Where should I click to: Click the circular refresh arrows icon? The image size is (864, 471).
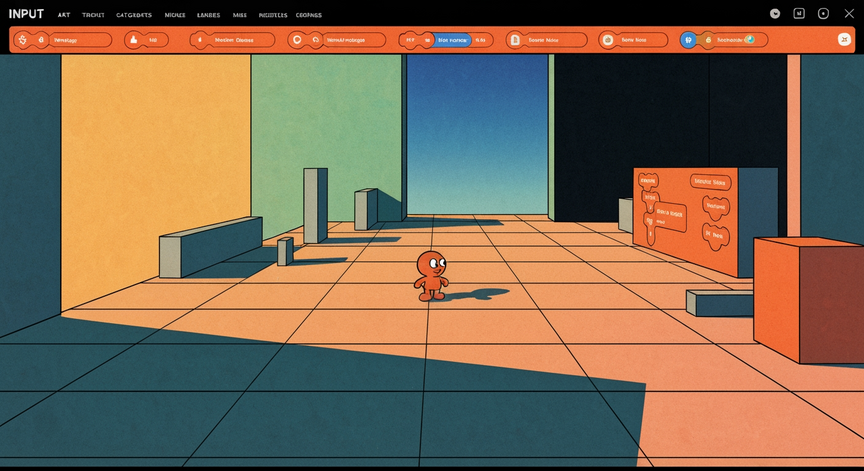point(316,40)
